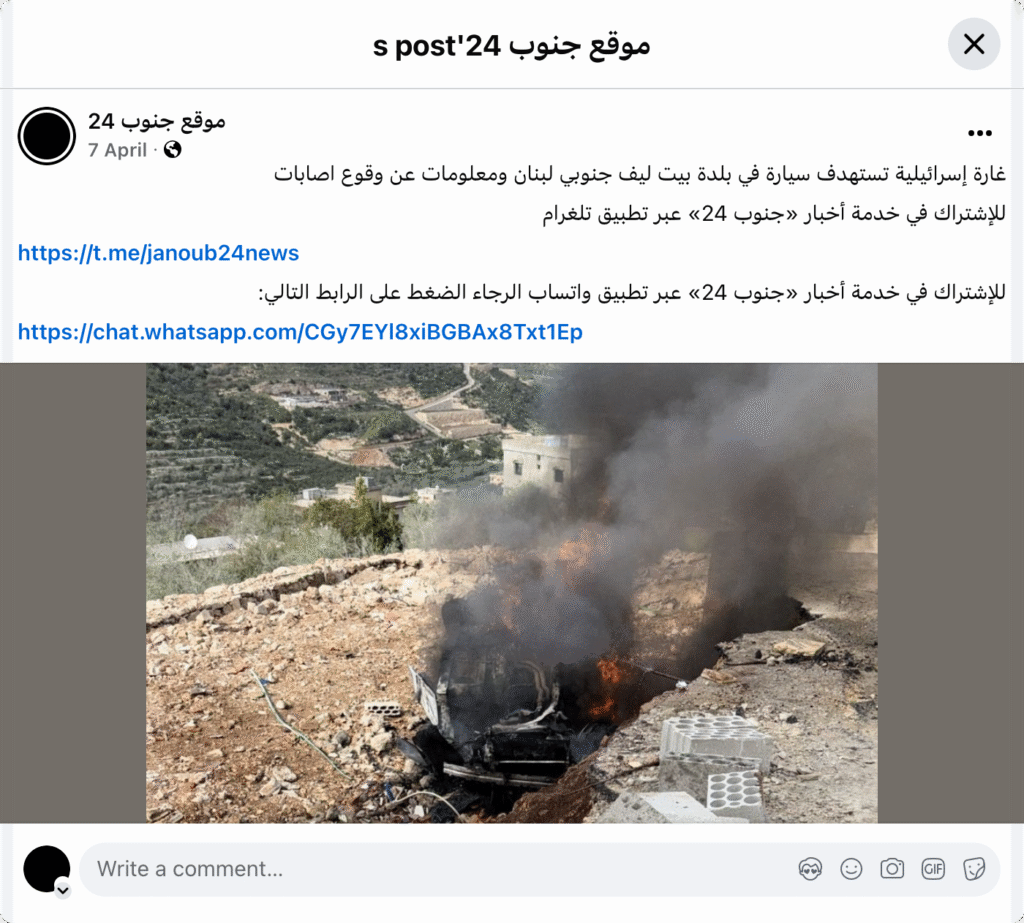Open the emoji picker smiley icon

point(851,869)
